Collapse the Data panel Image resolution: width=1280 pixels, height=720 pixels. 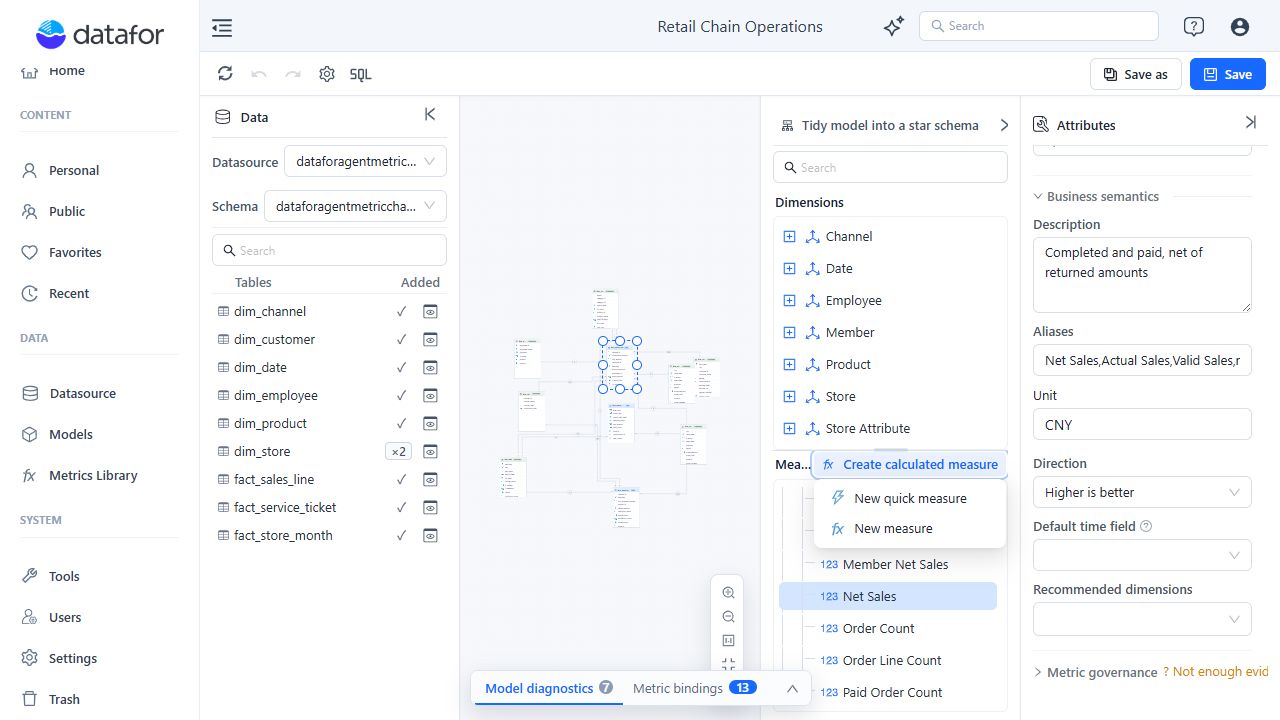point(430,115)
